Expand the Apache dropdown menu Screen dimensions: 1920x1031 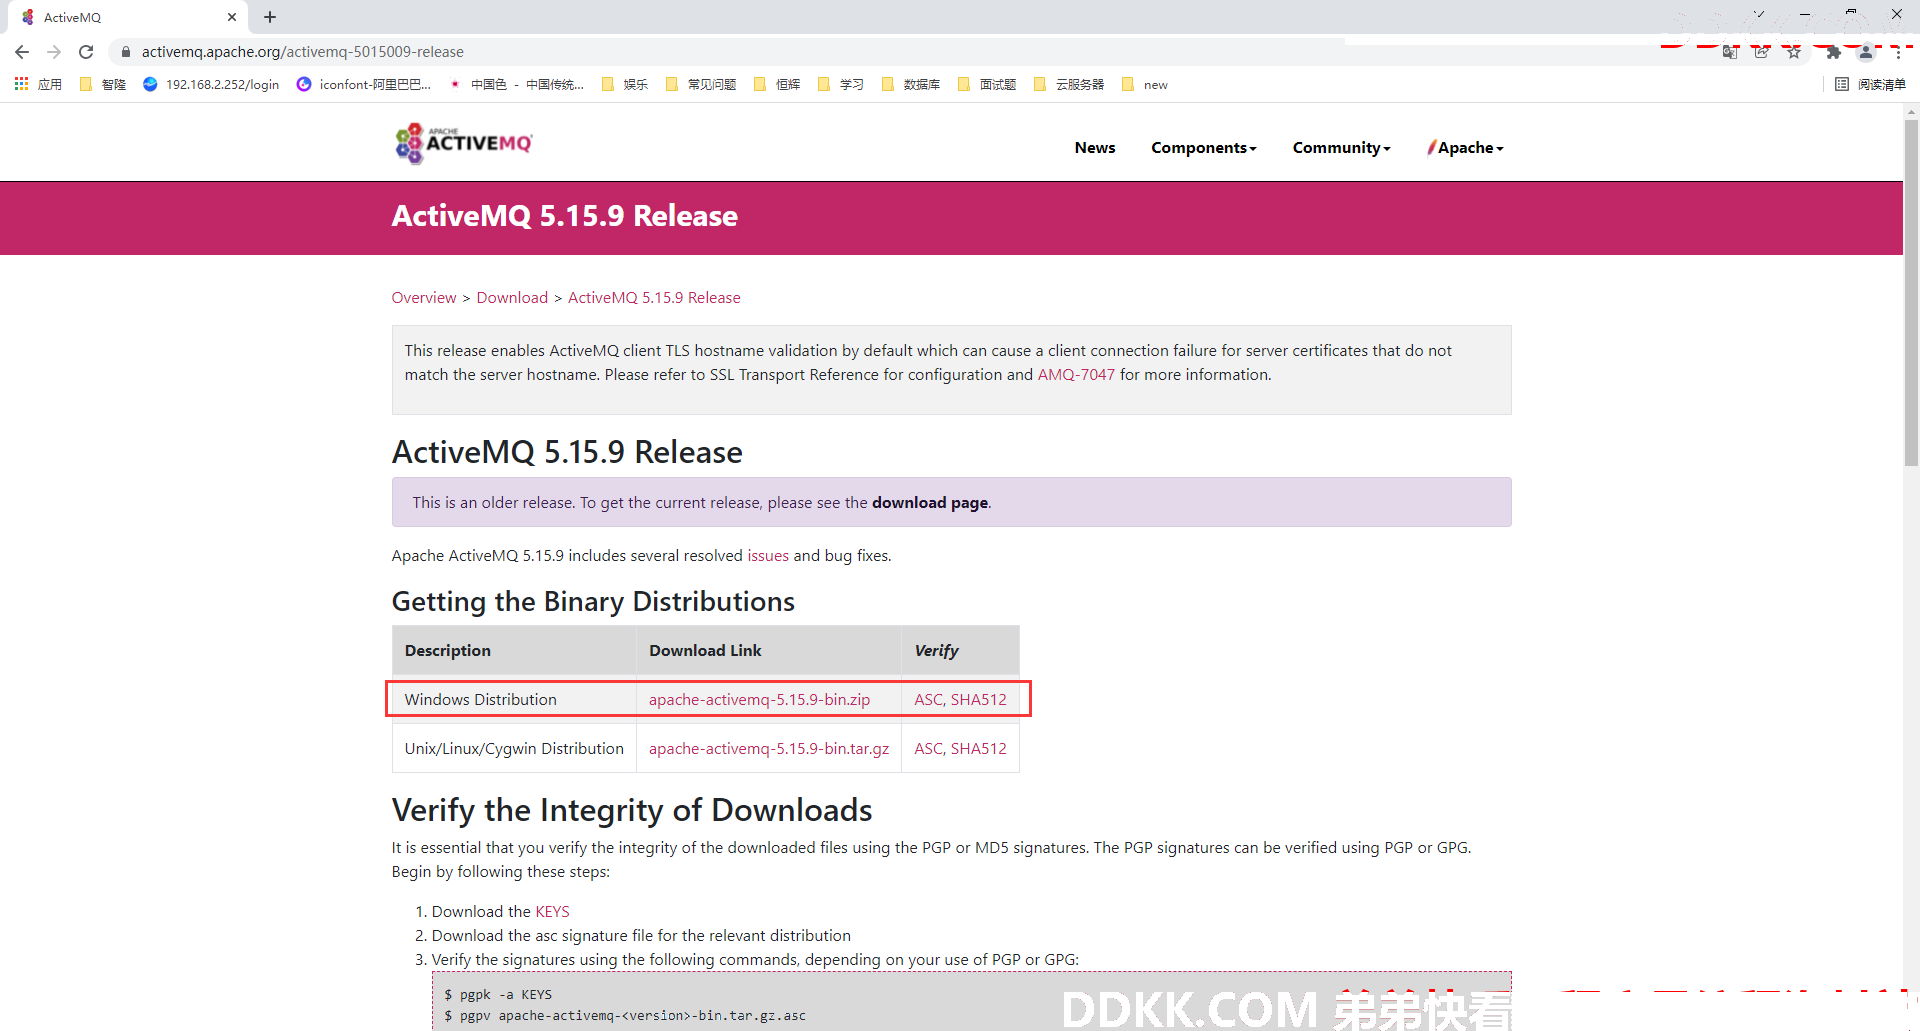pyautogui.click(x=1465, y=148)
